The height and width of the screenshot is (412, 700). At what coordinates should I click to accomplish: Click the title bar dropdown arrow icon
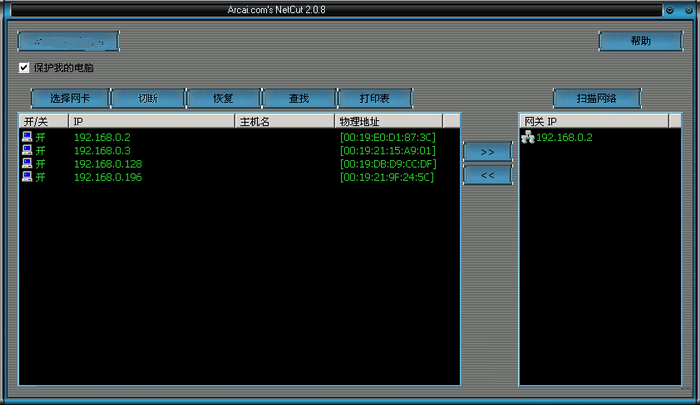670,10
